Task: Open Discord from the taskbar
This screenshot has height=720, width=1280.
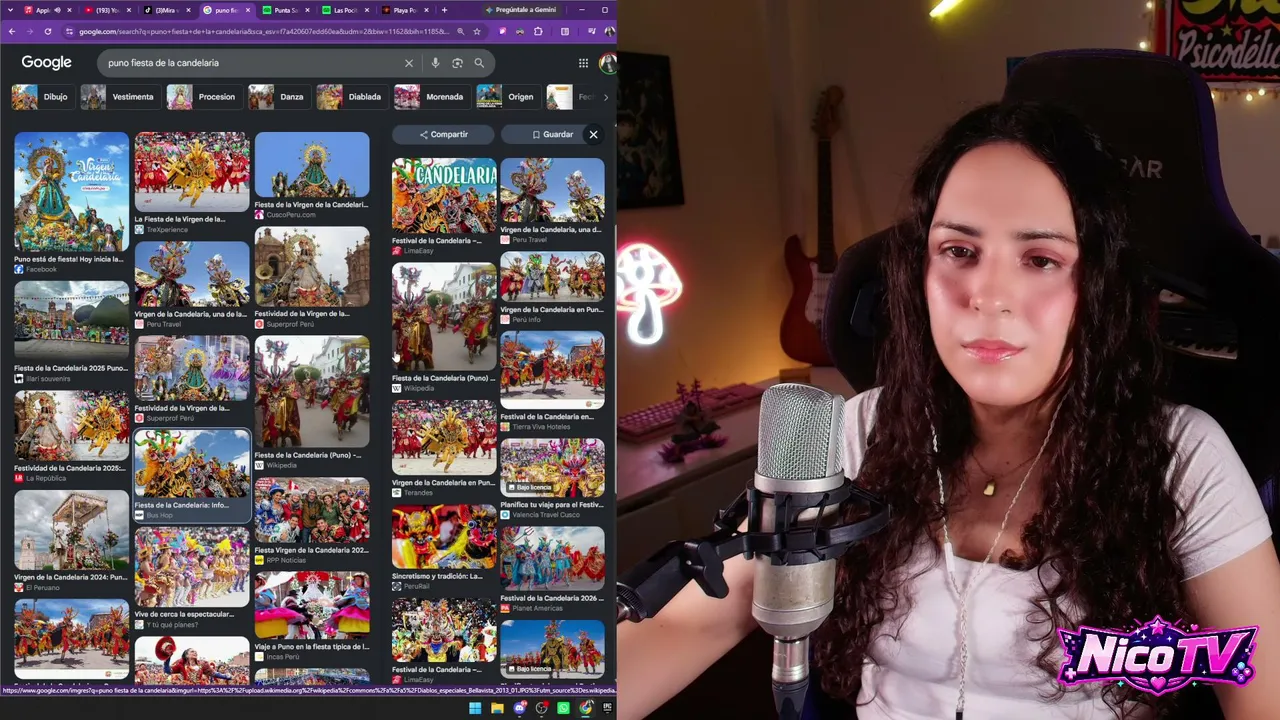Action: tap(520, 708)
